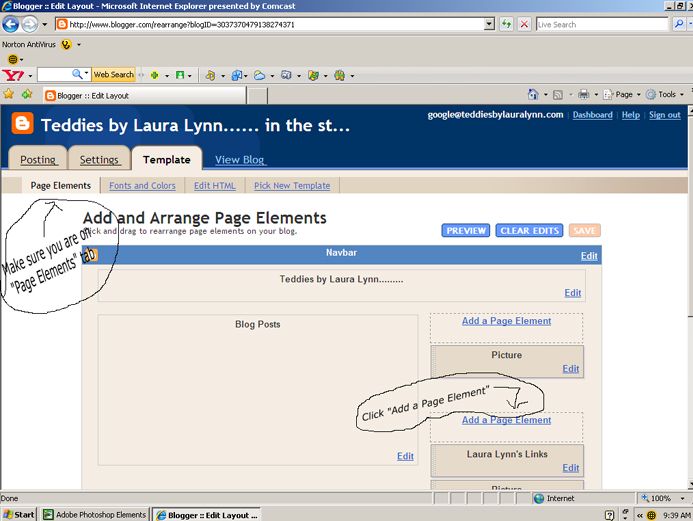693x521 pixels.
Task: Switch to the Posting tab
Action: (38, 159)
